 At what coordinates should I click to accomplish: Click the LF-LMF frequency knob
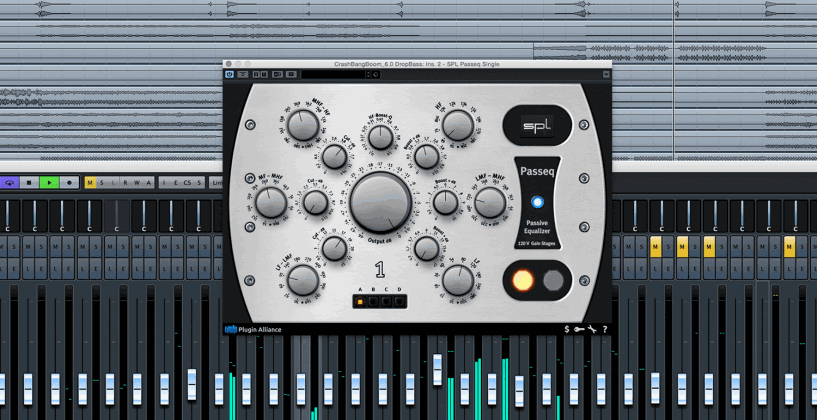pos(303,280)
